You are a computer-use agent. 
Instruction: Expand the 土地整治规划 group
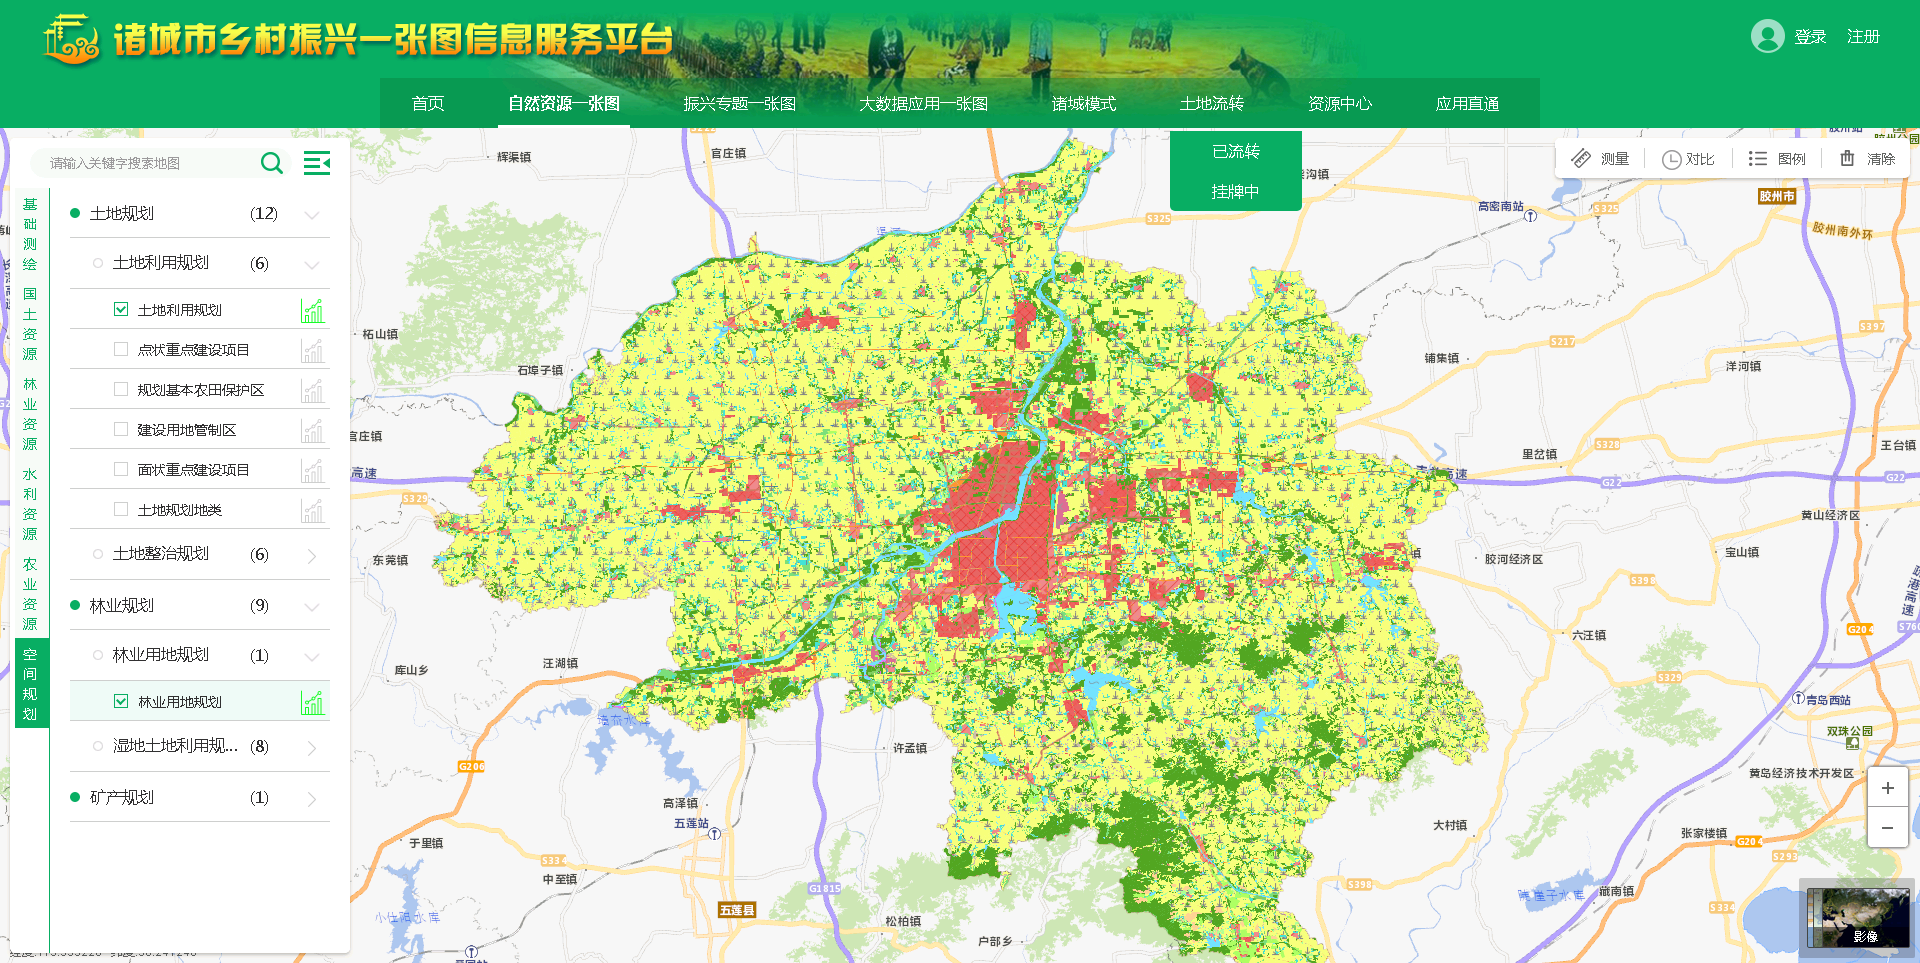(x=312, y=555)
